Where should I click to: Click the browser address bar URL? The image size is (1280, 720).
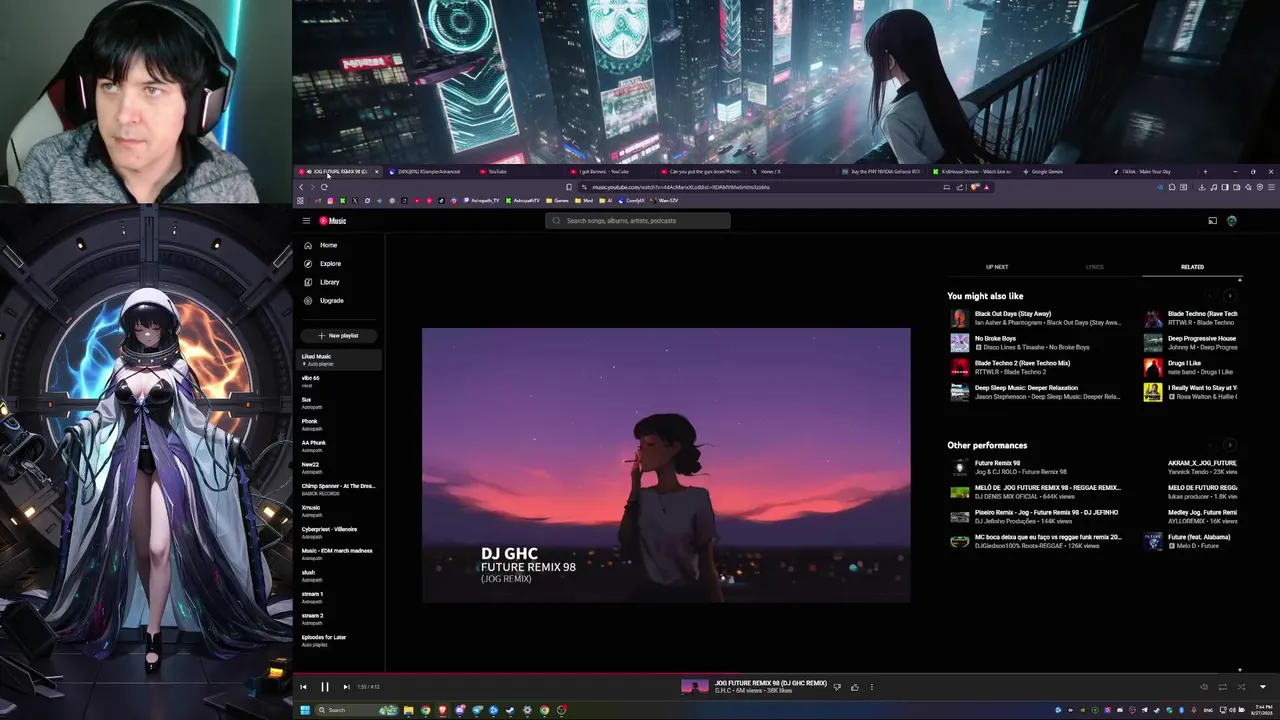click(680, 187)
